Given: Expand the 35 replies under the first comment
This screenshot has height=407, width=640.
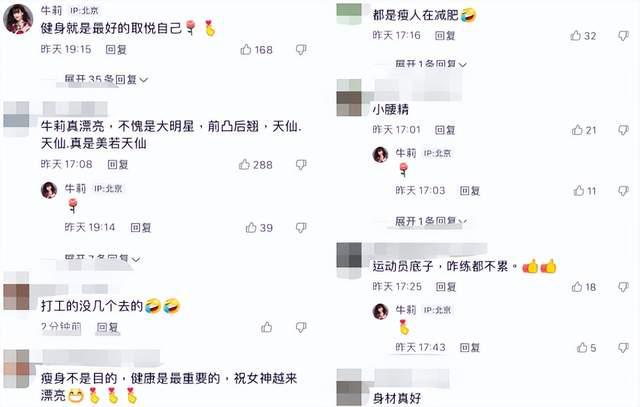Looking at the screenshot, I should 106,79.
